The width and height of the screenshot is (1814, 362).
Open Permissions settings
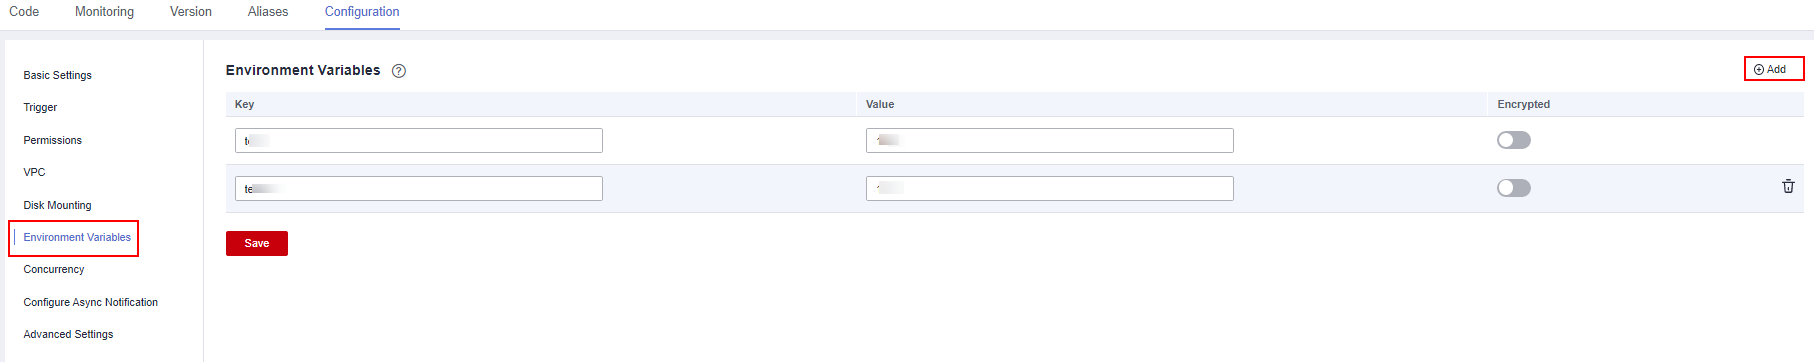tap(53, 140)
